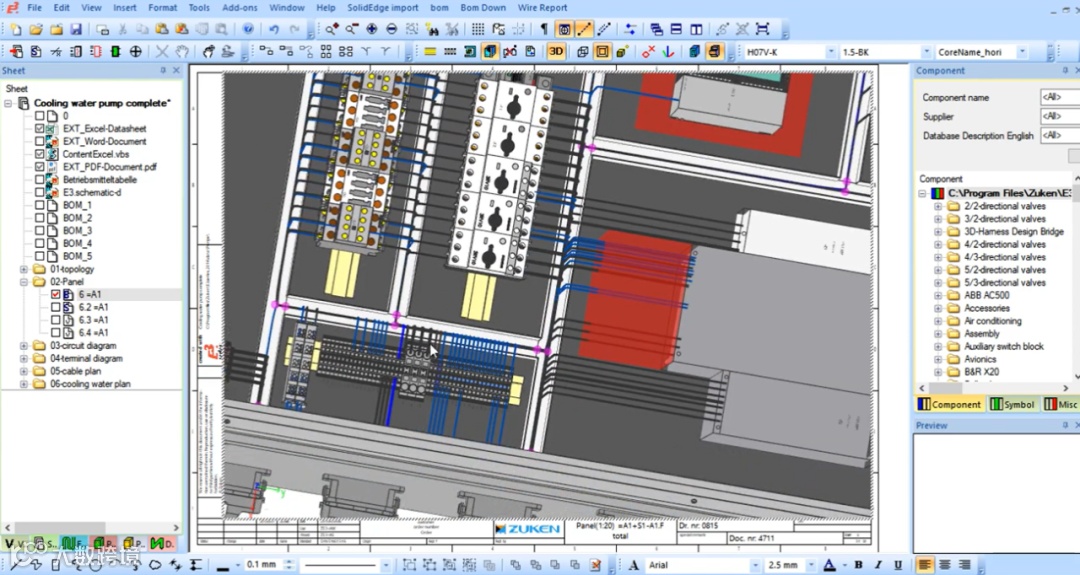Toggle the 3D view button
The image size is (1080, 575).
556,51
